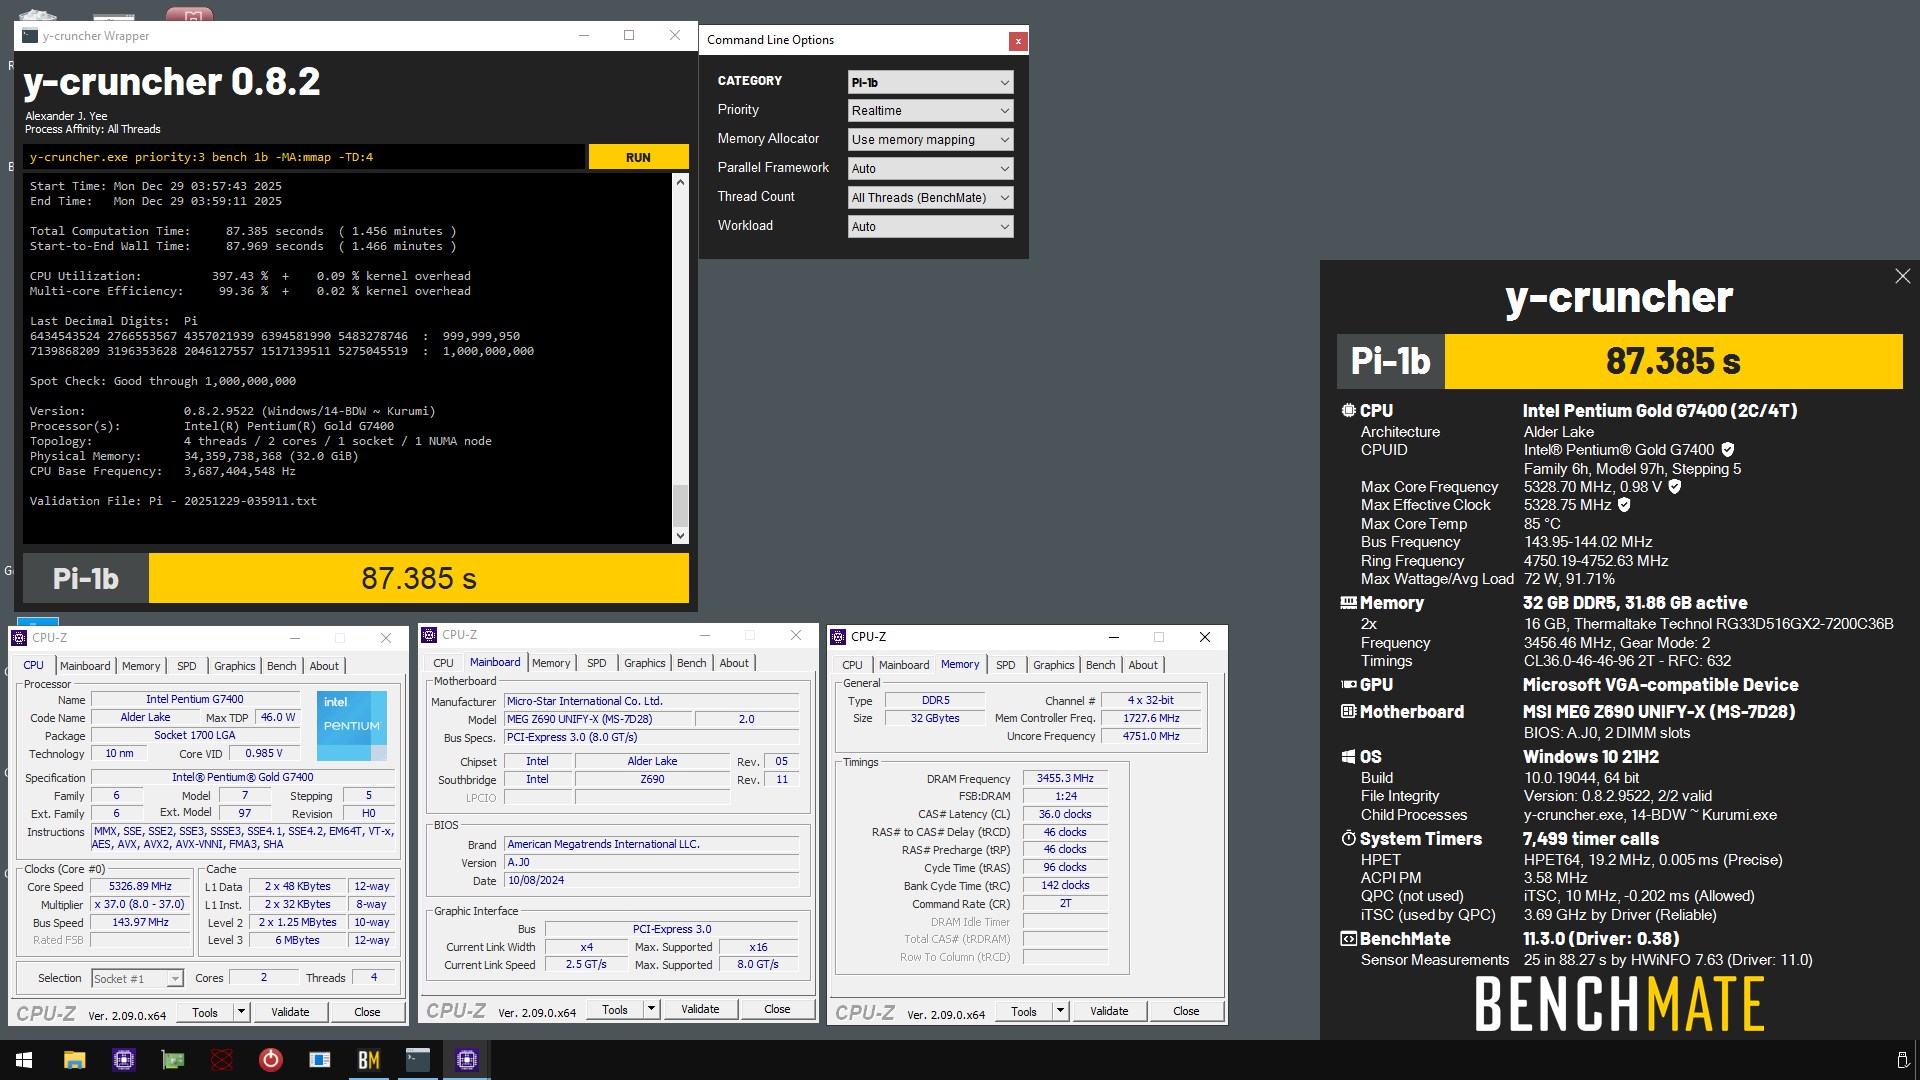1920x1080 pixels.
Task: Click the CPUID verified shield icon
Action: tap(1728, 450)
